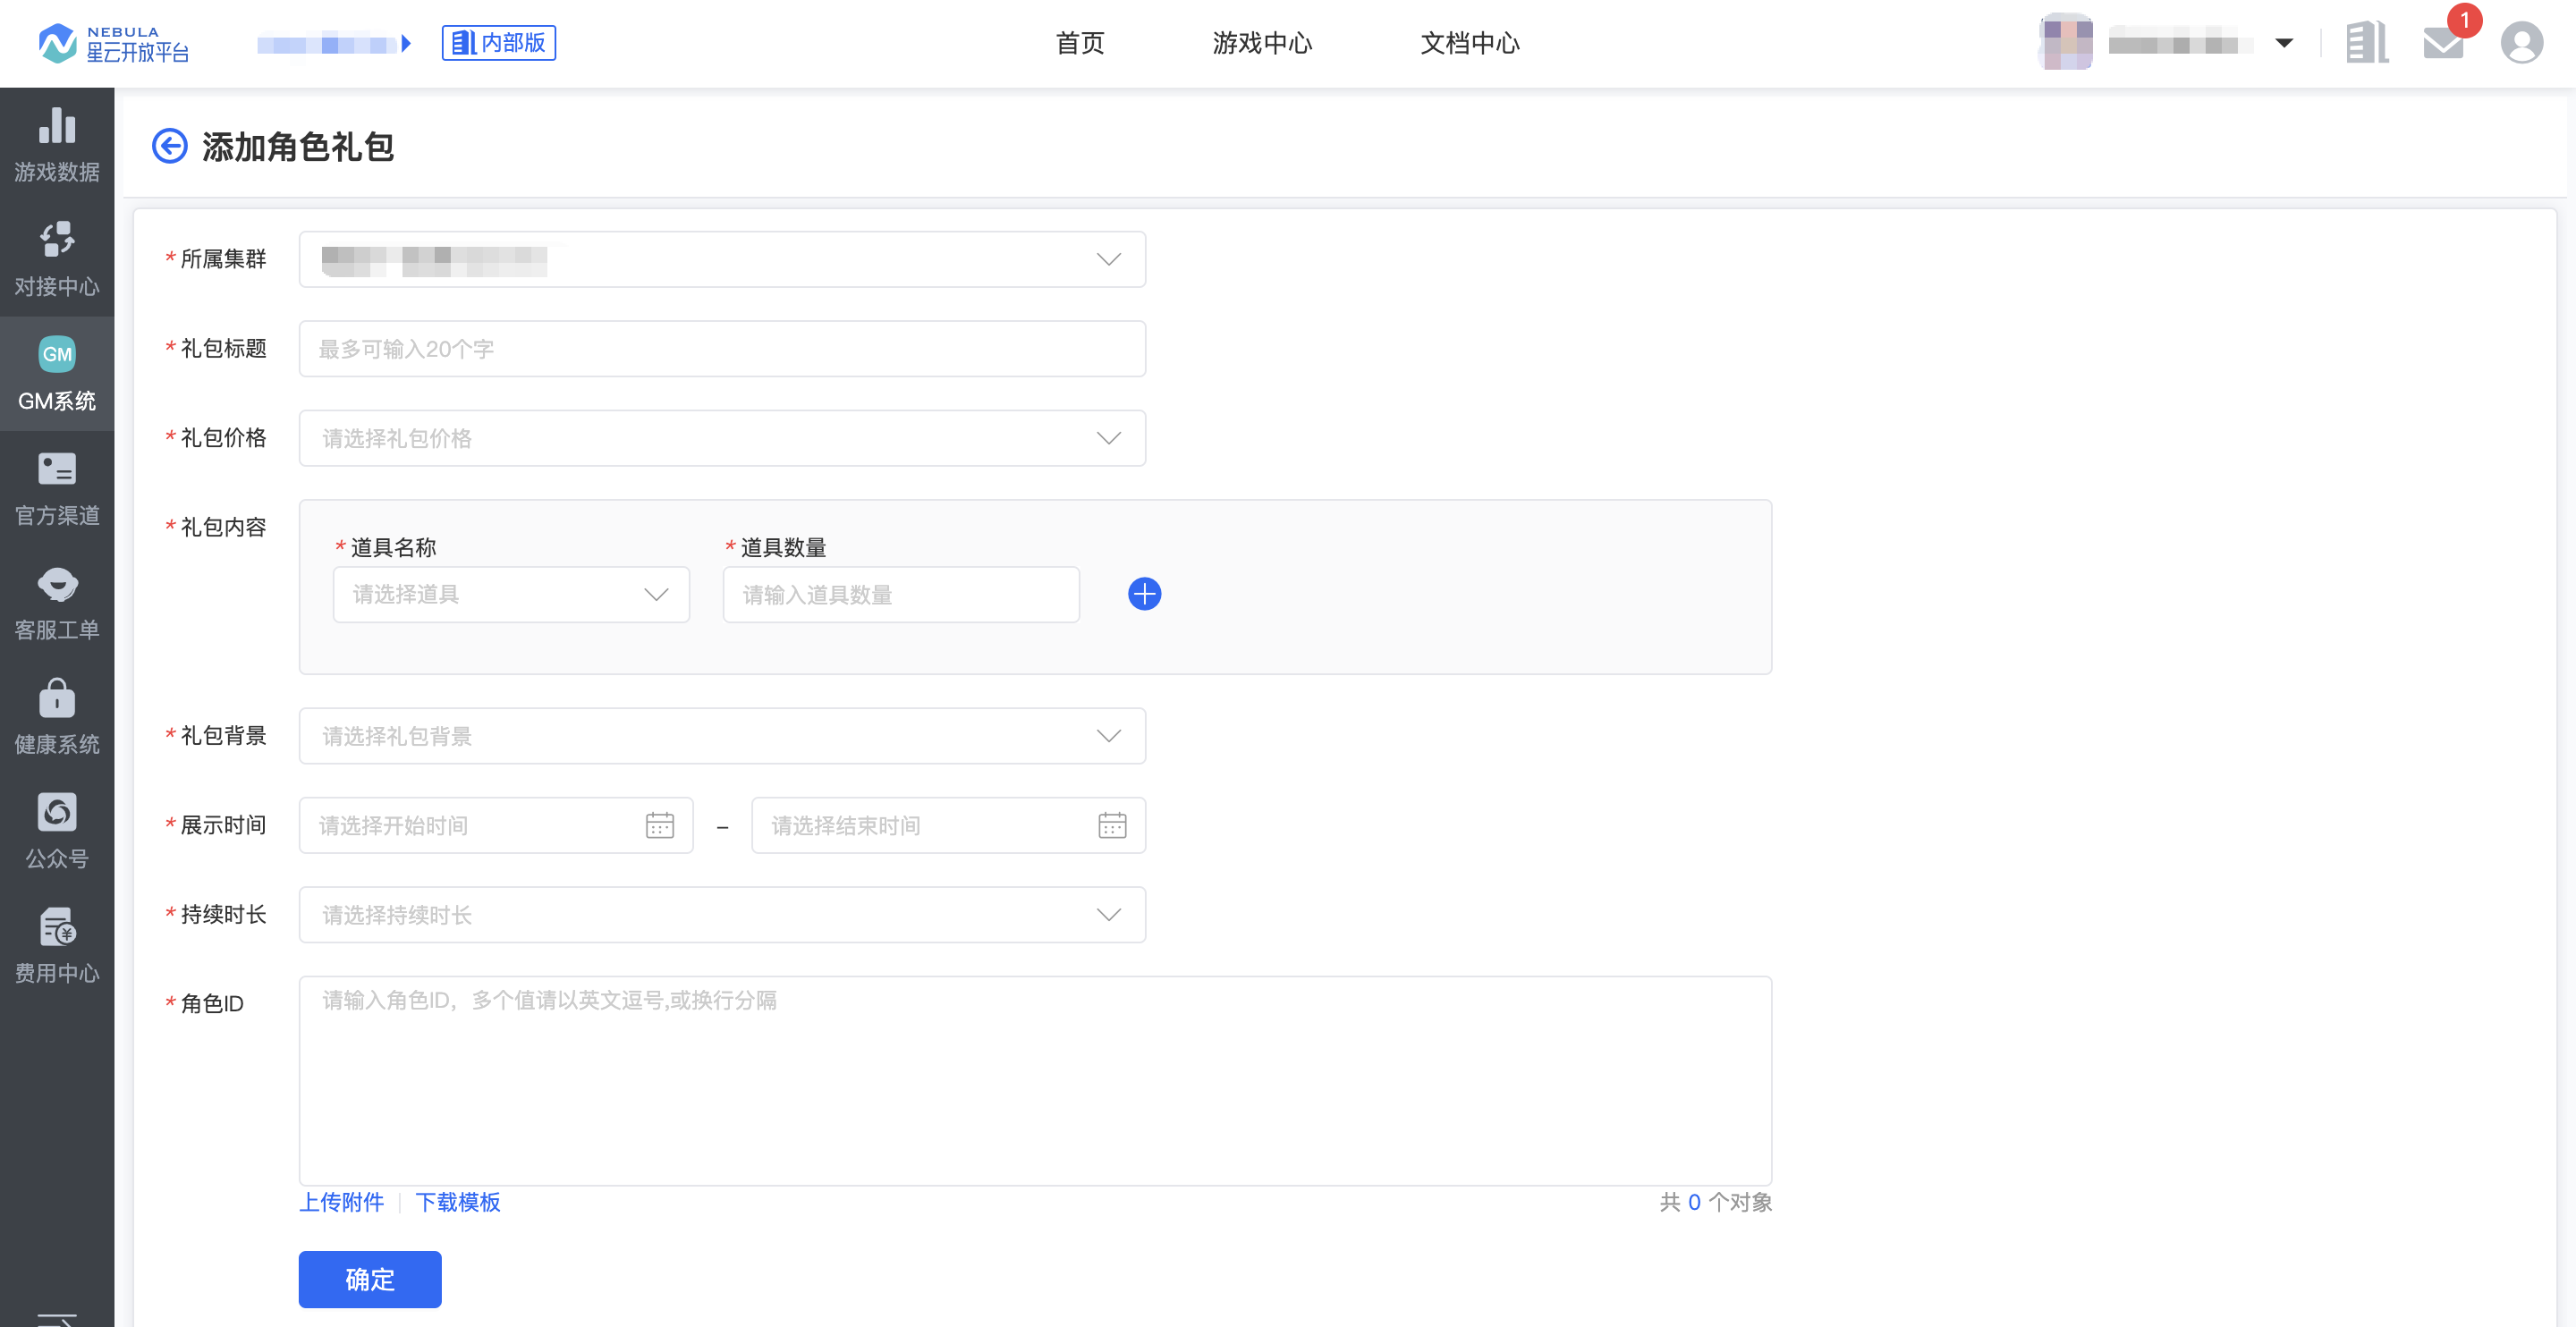Image resolution: width=2576 pixels, height=1327 pixels.
Task: Open 对接中心 in the sidebar
Action: click(x=57, y=259)
